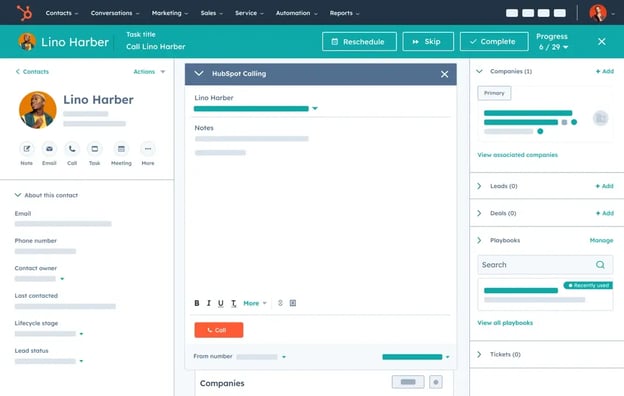Open the More actions ellipsis icon

click(148, 149)
